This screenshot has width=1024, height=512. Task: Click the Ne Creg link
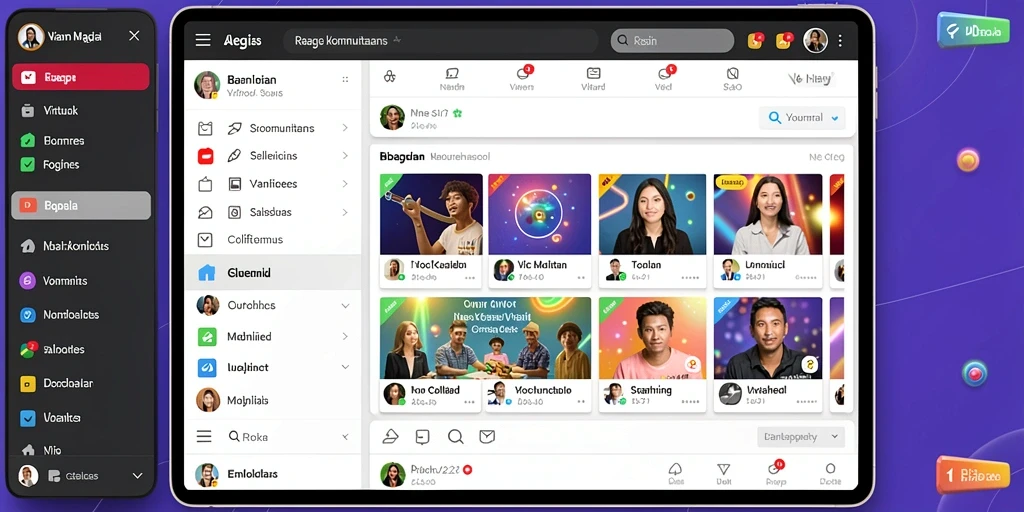coord(826,157)
